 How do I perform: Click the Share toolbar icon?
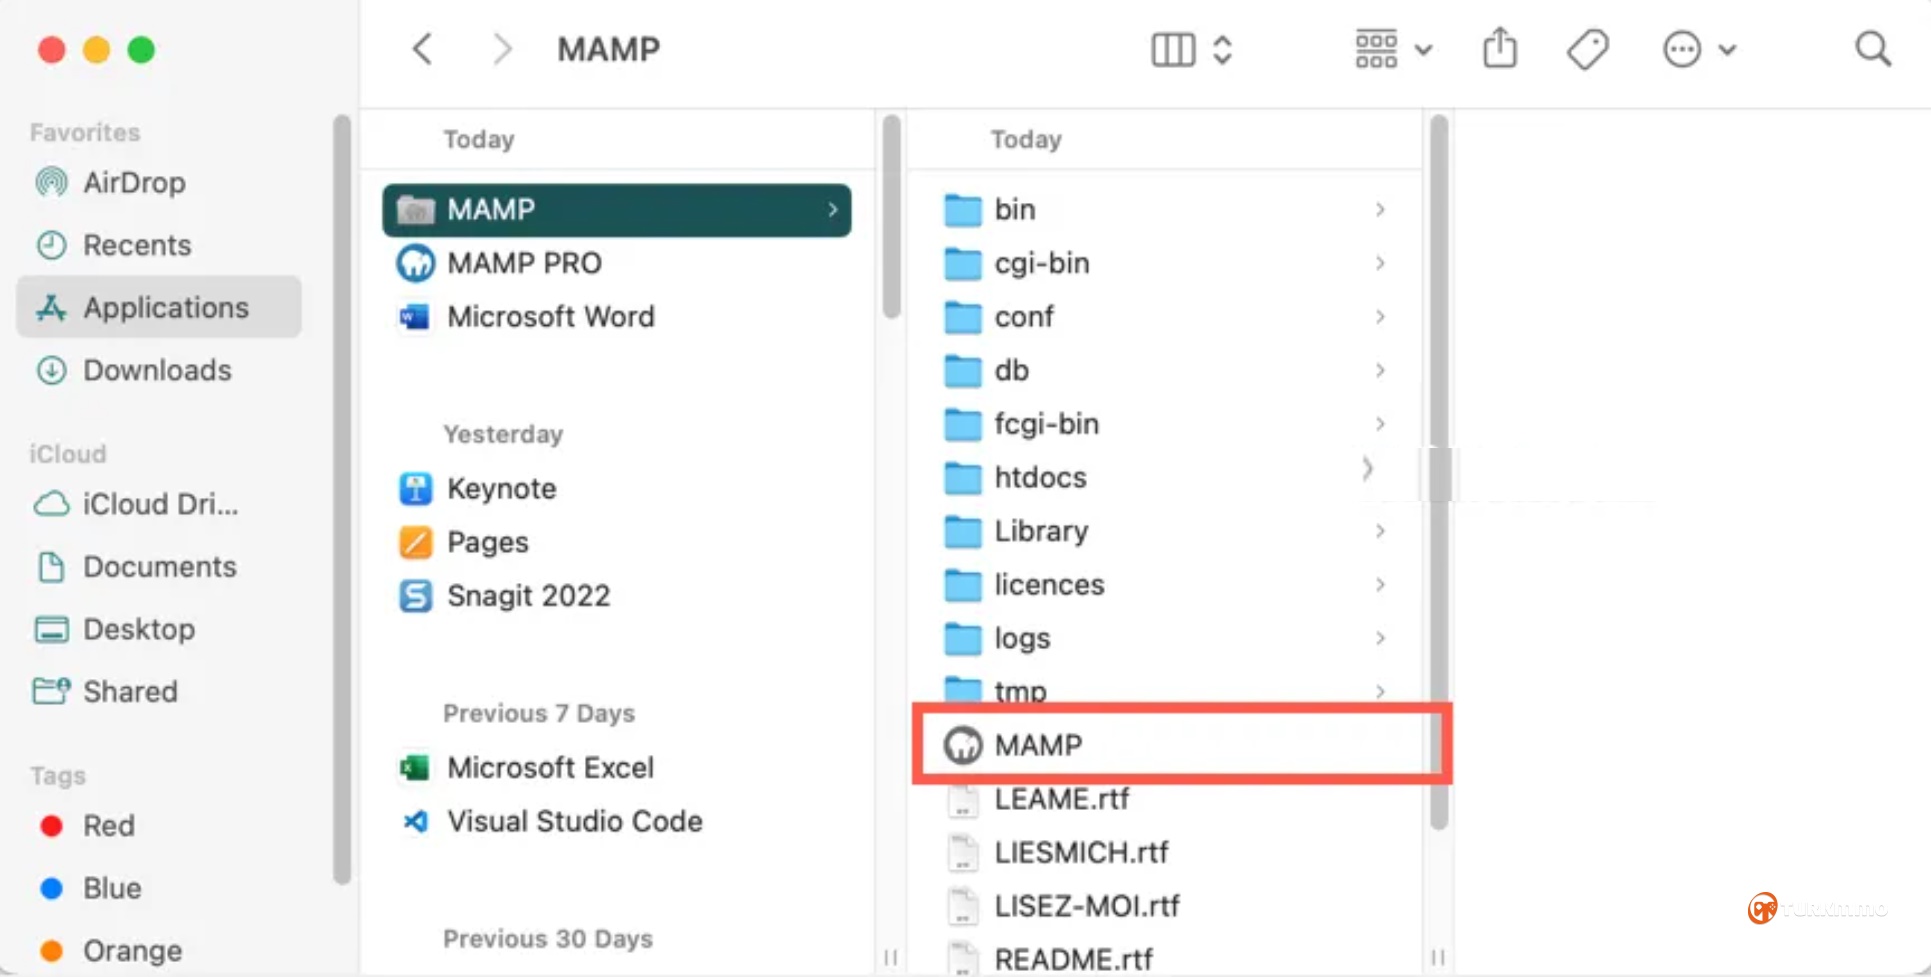coord(1500,48)
